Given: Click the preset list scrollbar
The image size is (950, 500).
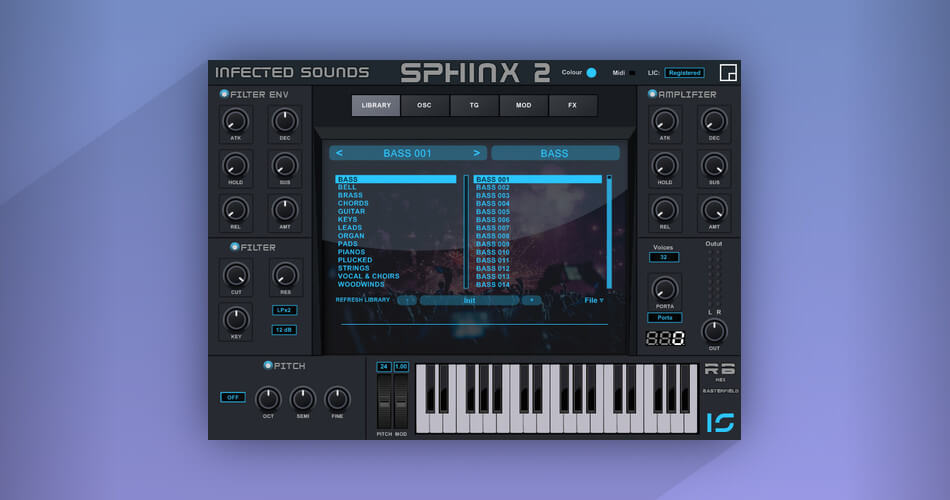Looking at the screenshot, I should pos(609,232).
